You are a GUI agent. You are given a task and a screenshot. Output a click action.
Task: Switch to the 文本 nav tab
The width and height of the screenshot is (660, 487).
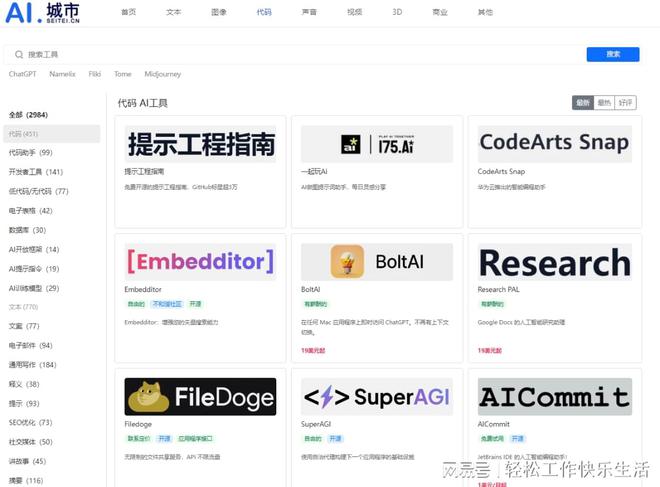point(173,12)
